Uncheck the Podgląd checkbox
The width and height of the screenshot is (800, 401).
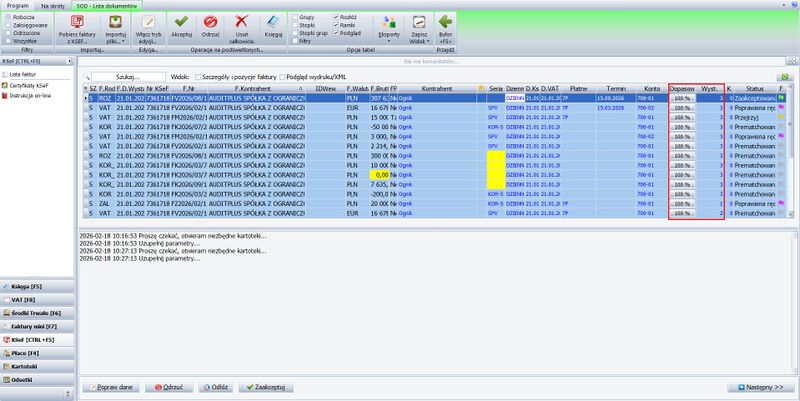(x=336, y=33)
